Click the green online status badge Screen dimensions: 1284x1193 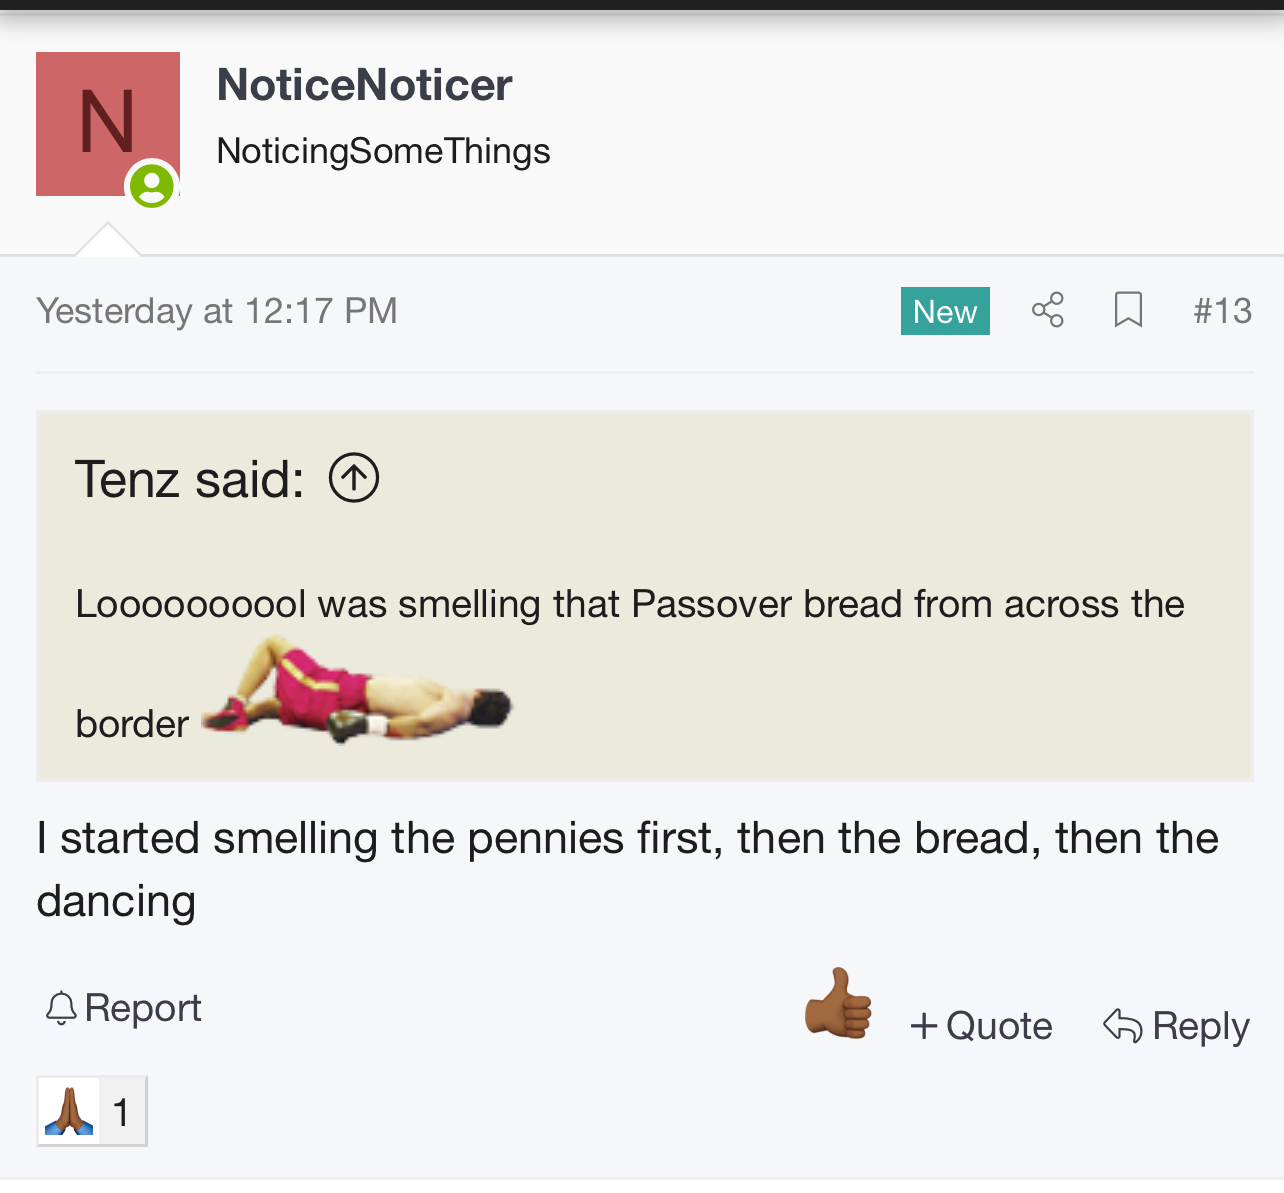coord(152,186)
